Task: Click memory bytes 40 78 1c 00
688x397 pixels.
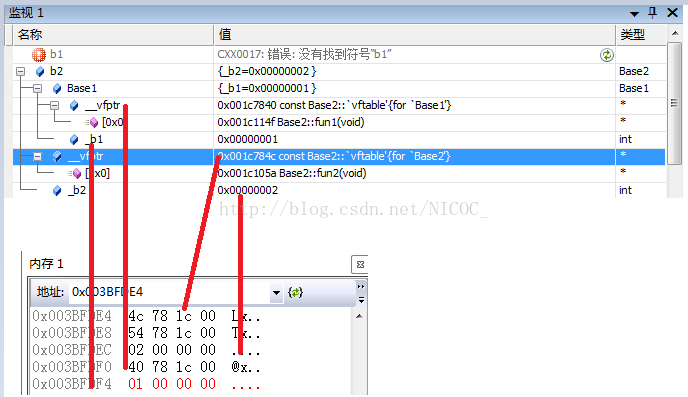Action: click(172, 367)
